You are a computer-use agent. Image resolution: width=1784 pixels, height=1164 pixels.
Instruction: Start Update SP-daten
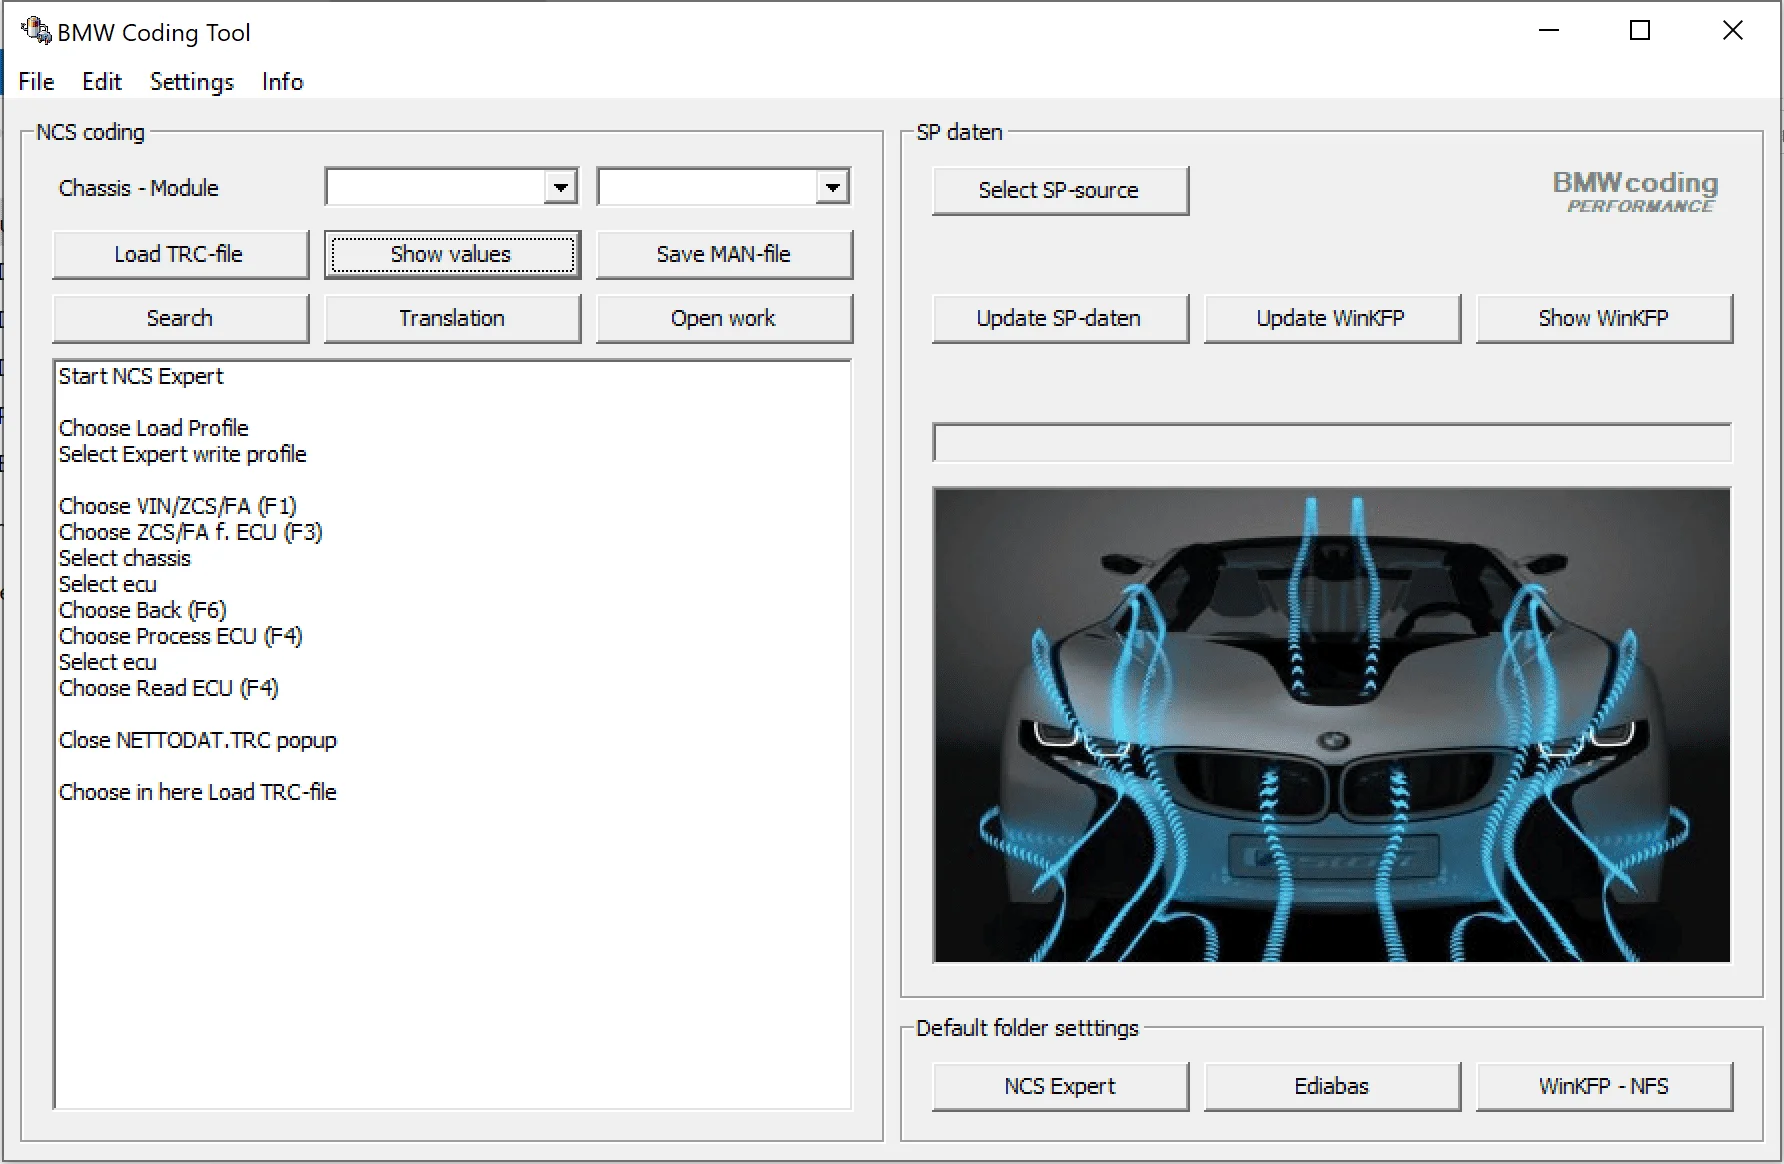[1059, 319]
